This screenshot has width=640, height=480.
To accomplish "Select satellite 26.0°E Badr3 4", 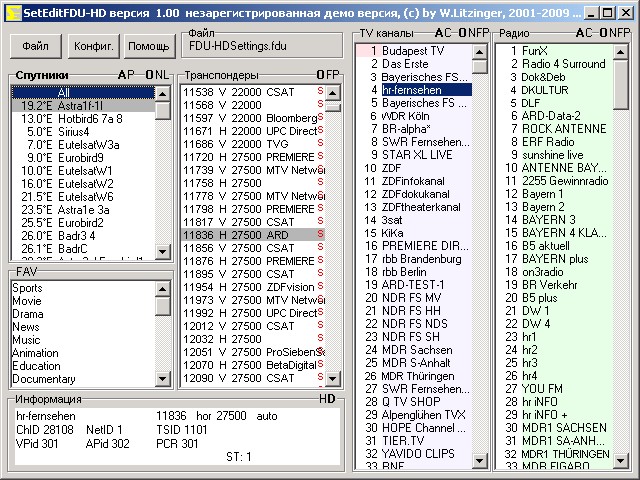I will point(83,236).
